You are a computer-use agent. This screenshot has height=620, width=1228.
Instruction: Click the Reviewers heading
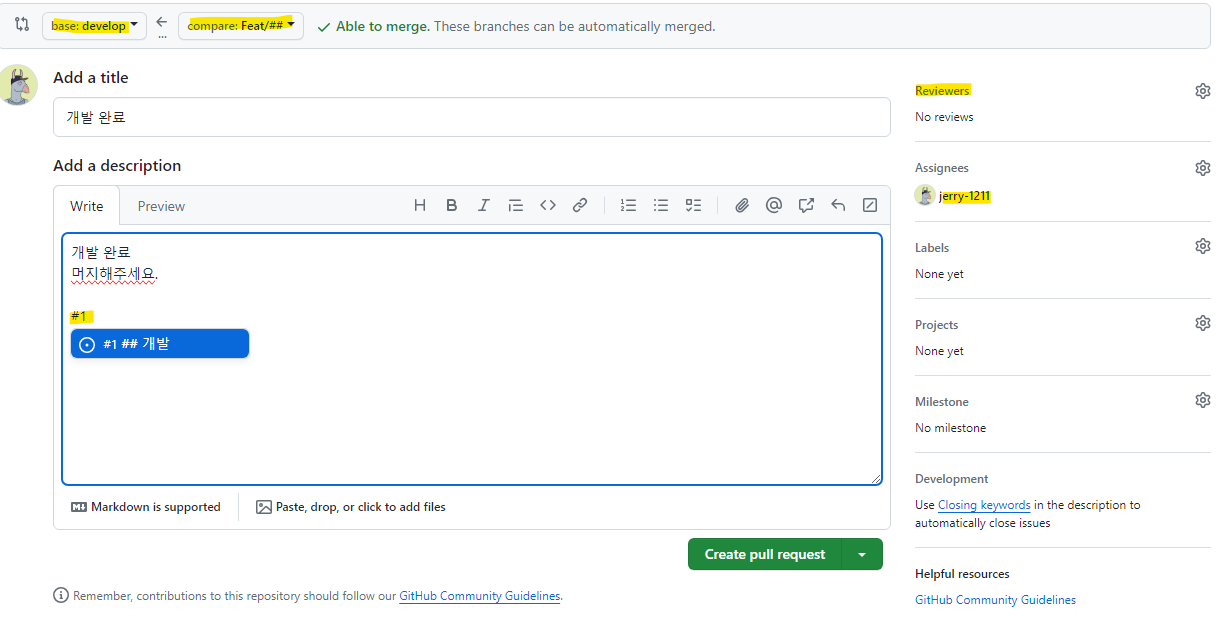pyautogui.click(x=942, y=90)
